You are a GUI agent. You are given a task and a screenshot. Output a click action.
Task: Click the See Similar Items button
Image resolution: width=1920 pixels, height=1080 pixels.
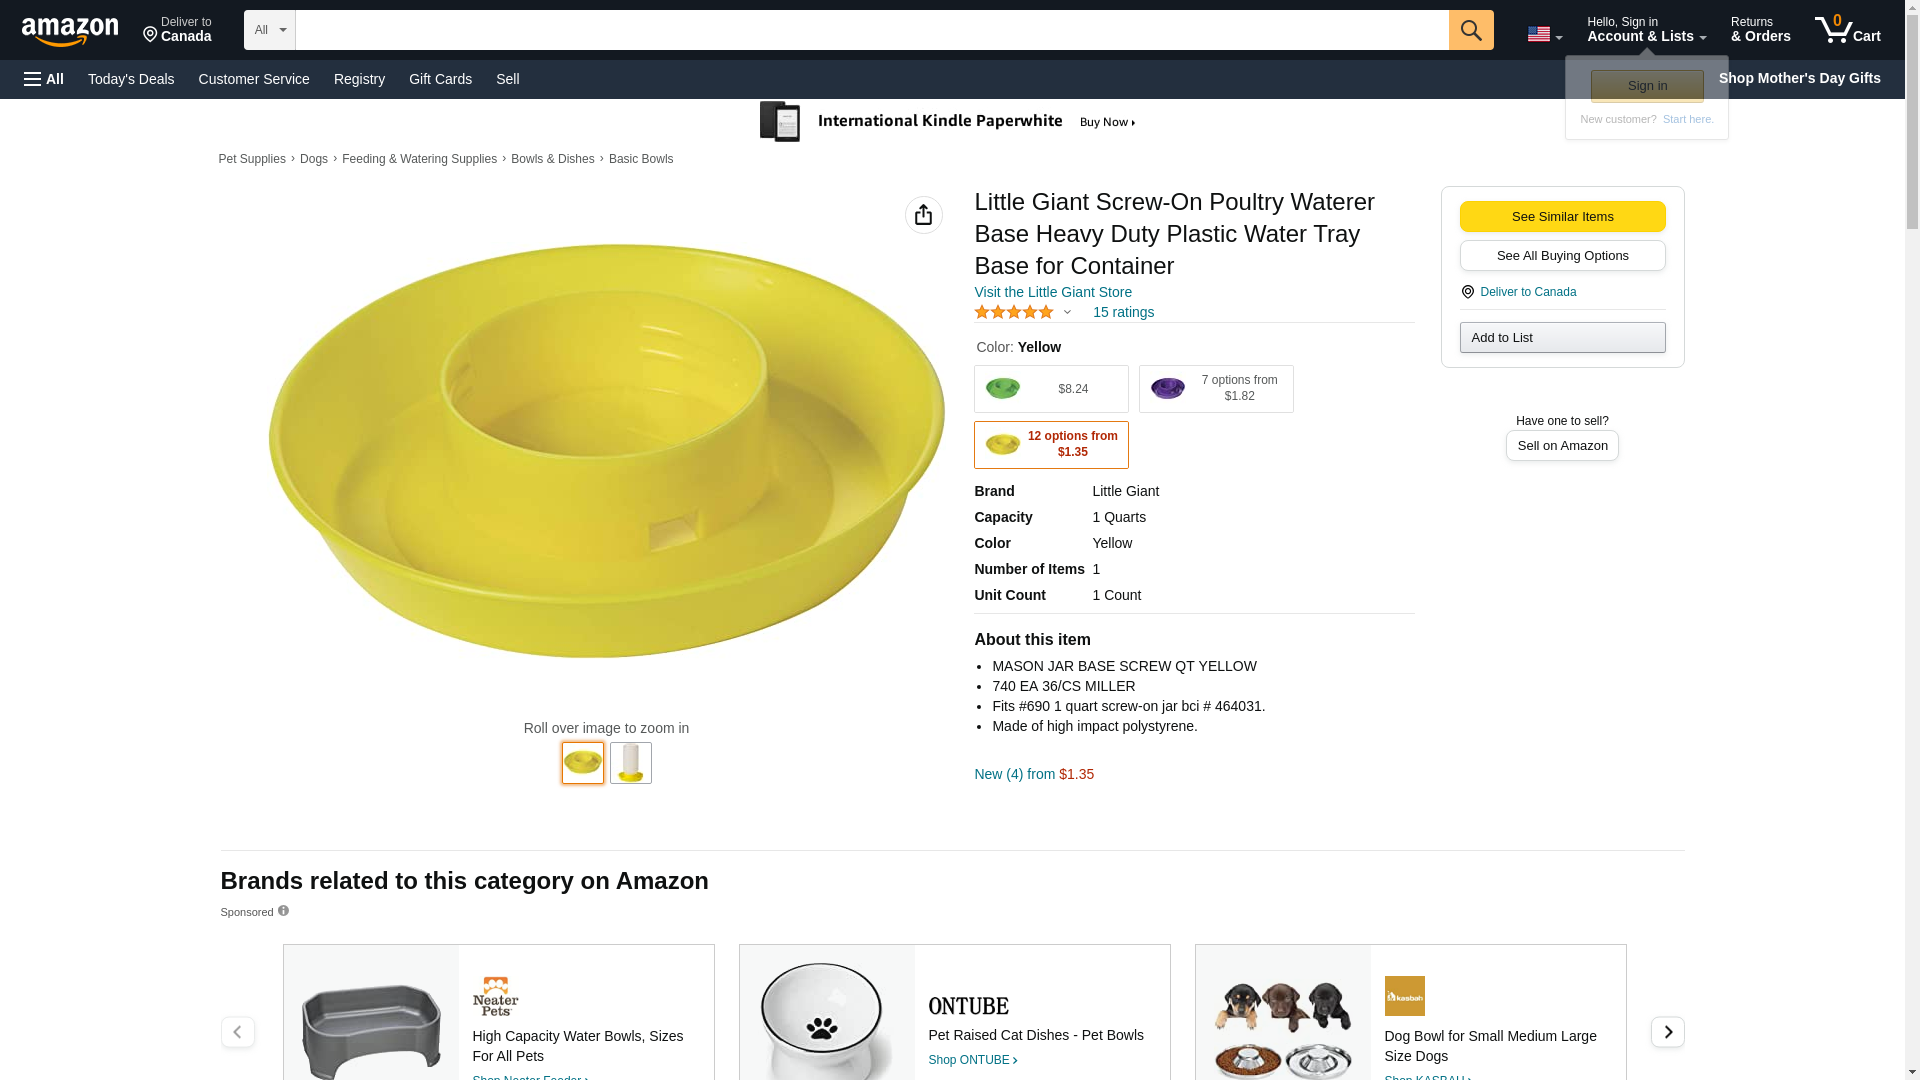pyautogui.click(x=1561, y=216)
